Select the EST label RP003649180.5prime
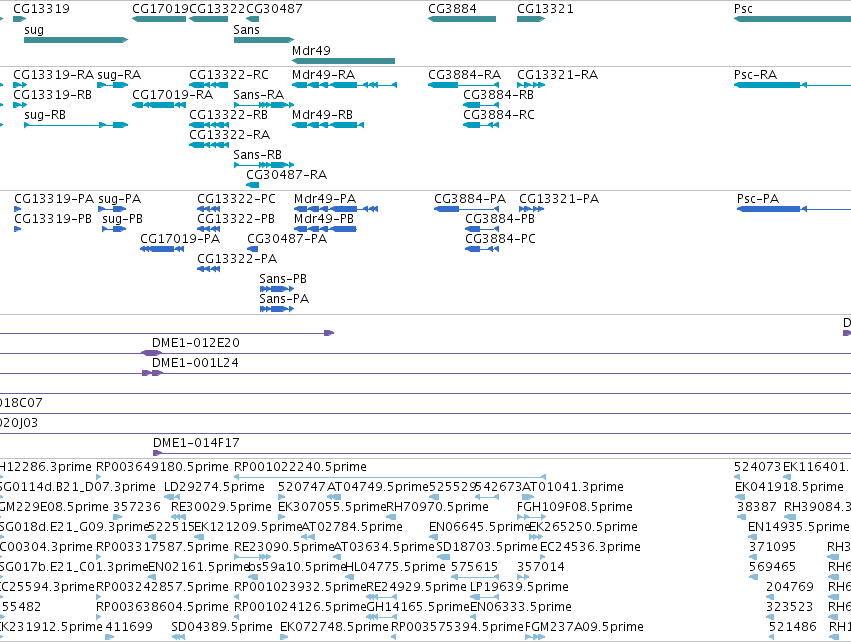This screenshot has width=851, height=642. (x=162, y=467)
